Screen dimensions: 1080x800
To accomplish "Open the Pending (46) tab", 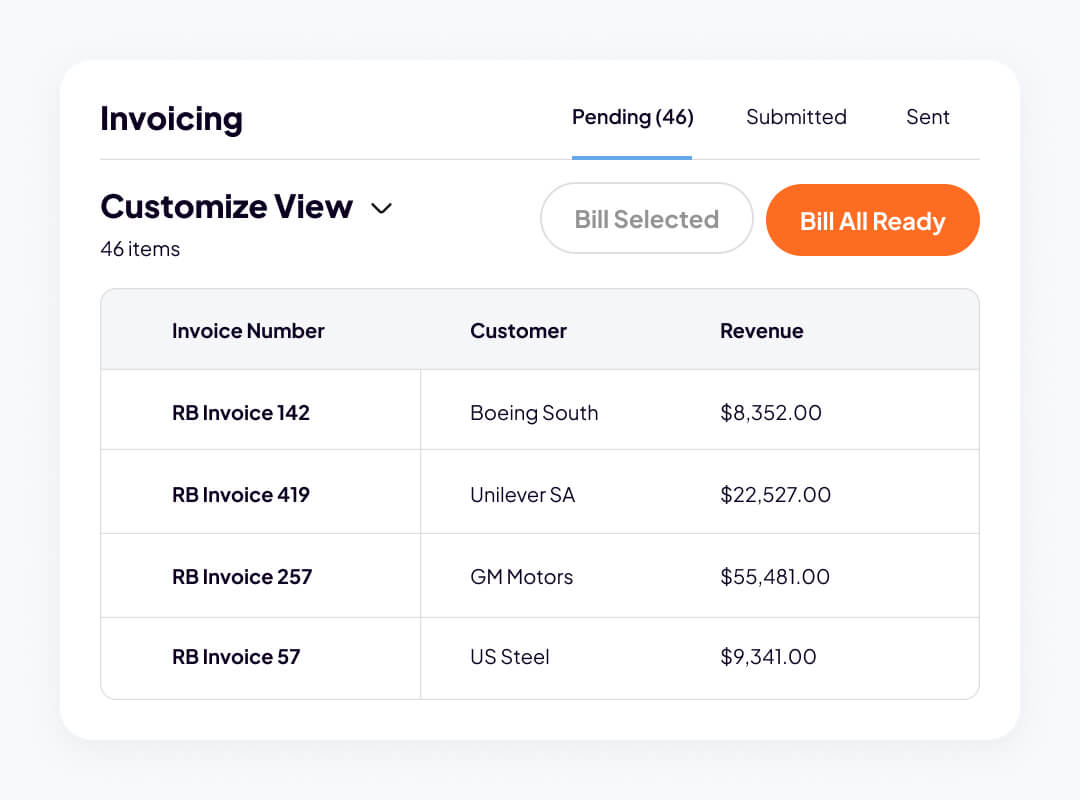I will tap(632, 117).
